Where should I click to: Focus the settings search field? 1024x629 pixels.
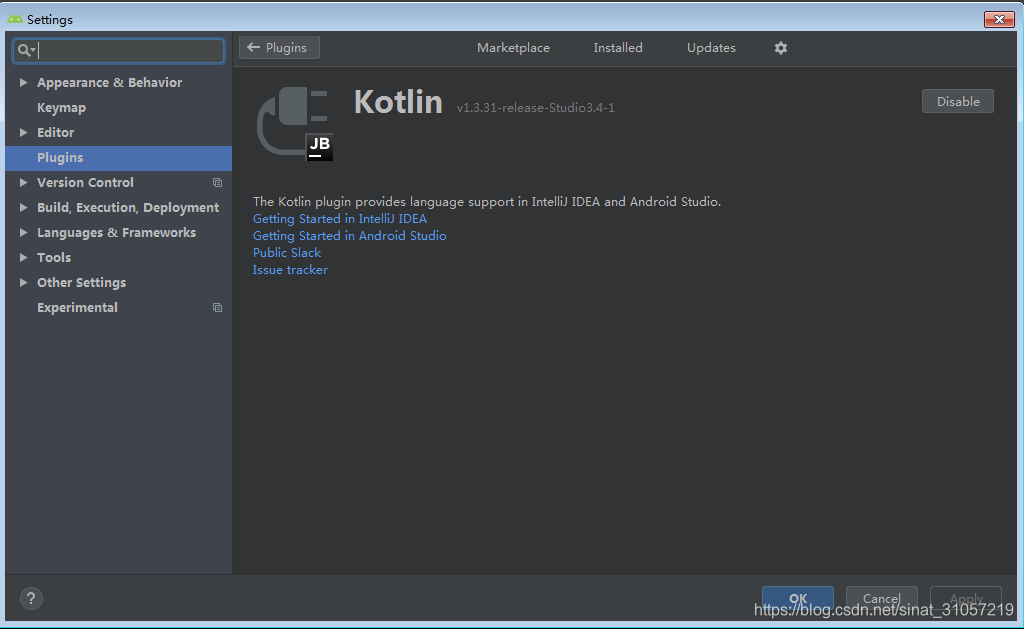(119, 50)
